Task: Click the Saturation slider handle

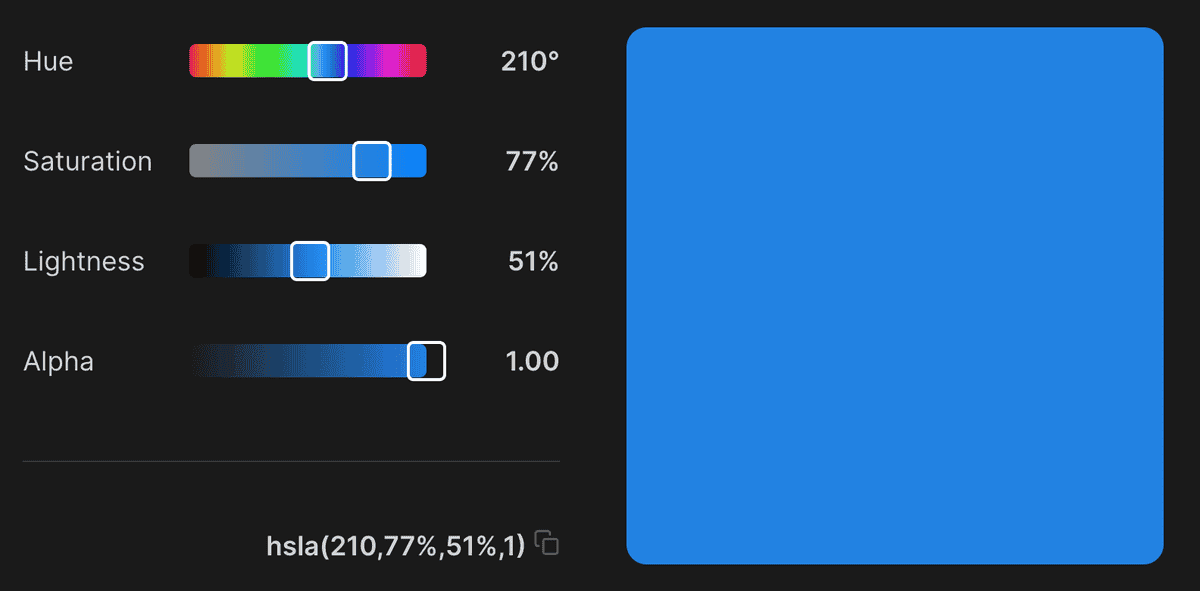Action: pyautogui.click(x=371, y=160)
